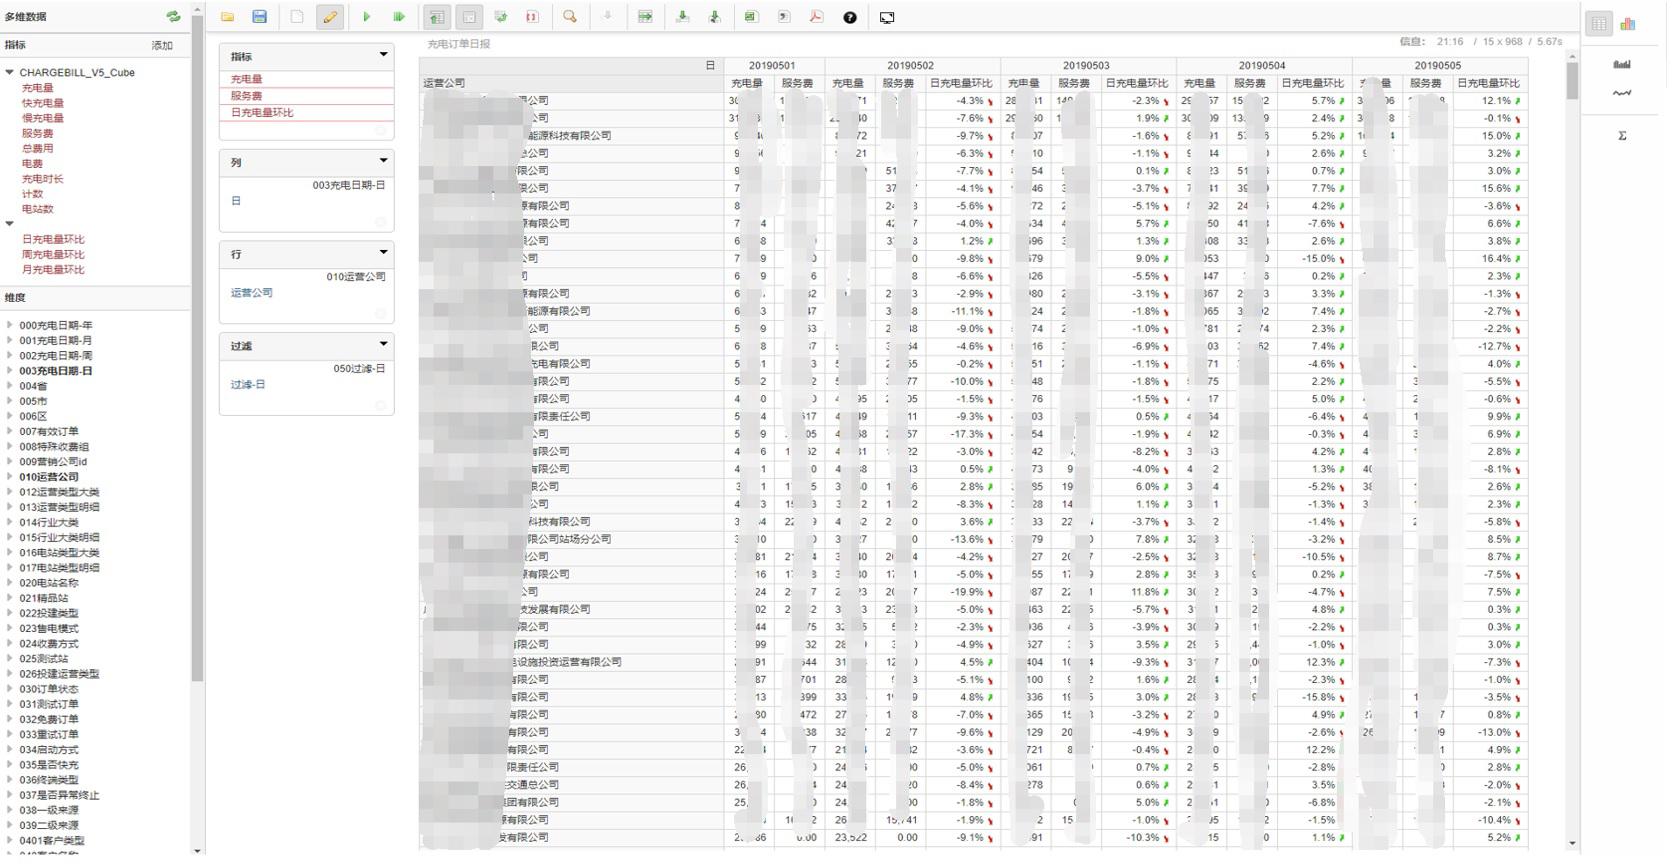This screenshot has height=867, width=1675.
Task: Export the report to PDF
Action: coord(816,17)
